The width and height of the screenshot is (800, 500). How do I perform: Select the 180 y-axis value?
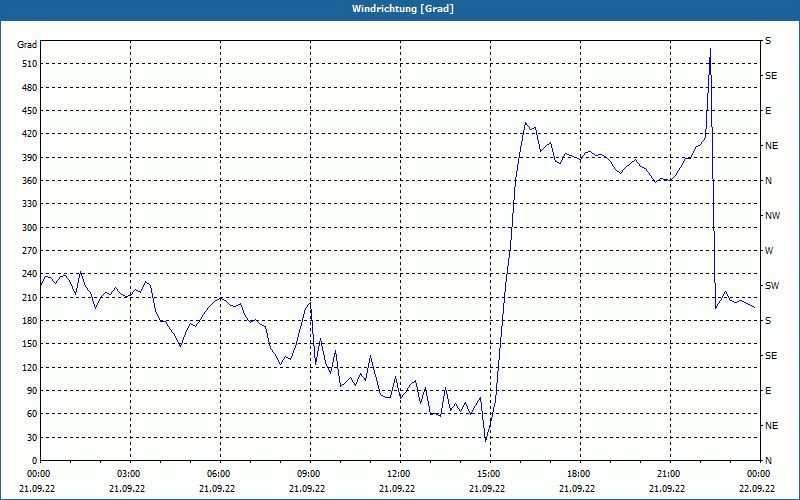[x=29, y=321]
